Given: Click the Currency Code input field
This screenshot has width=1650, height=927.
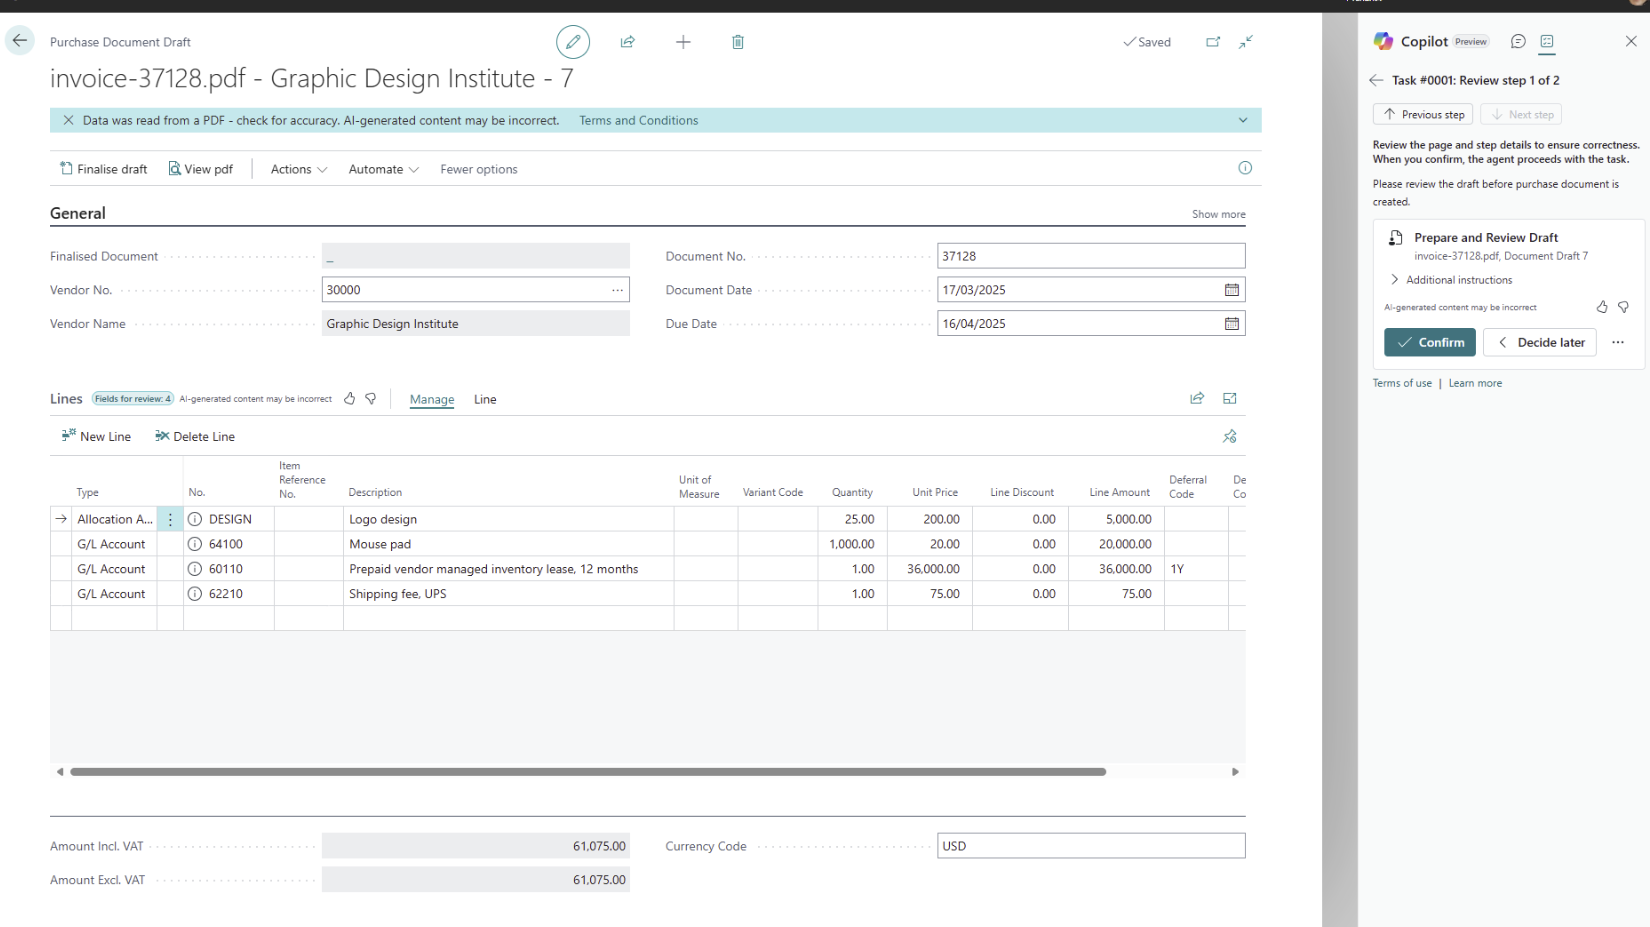Looking at the screenshot, I should click(x=1091, y=846).
